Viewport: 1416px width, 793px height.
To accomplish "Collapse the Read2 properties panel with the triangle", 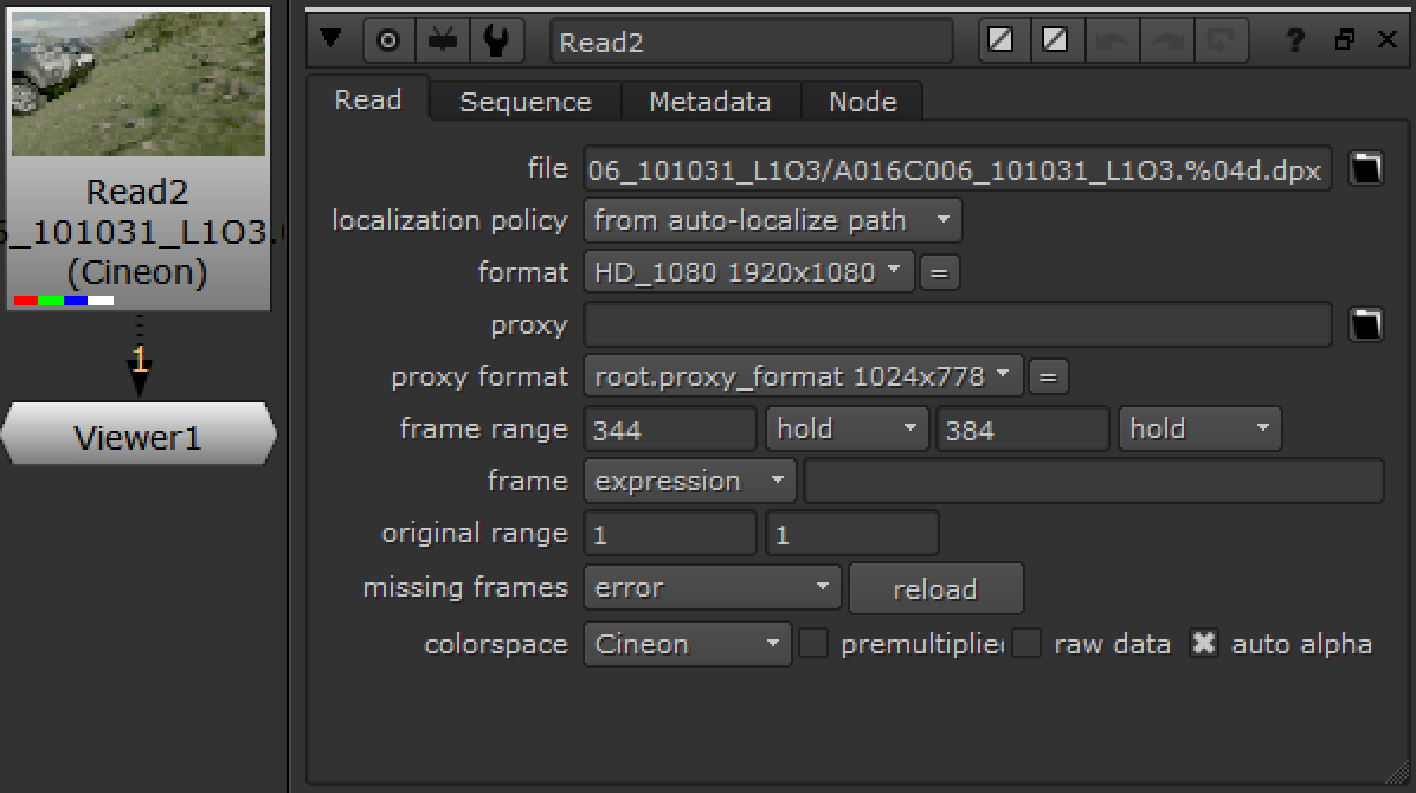I will point(331,40).
